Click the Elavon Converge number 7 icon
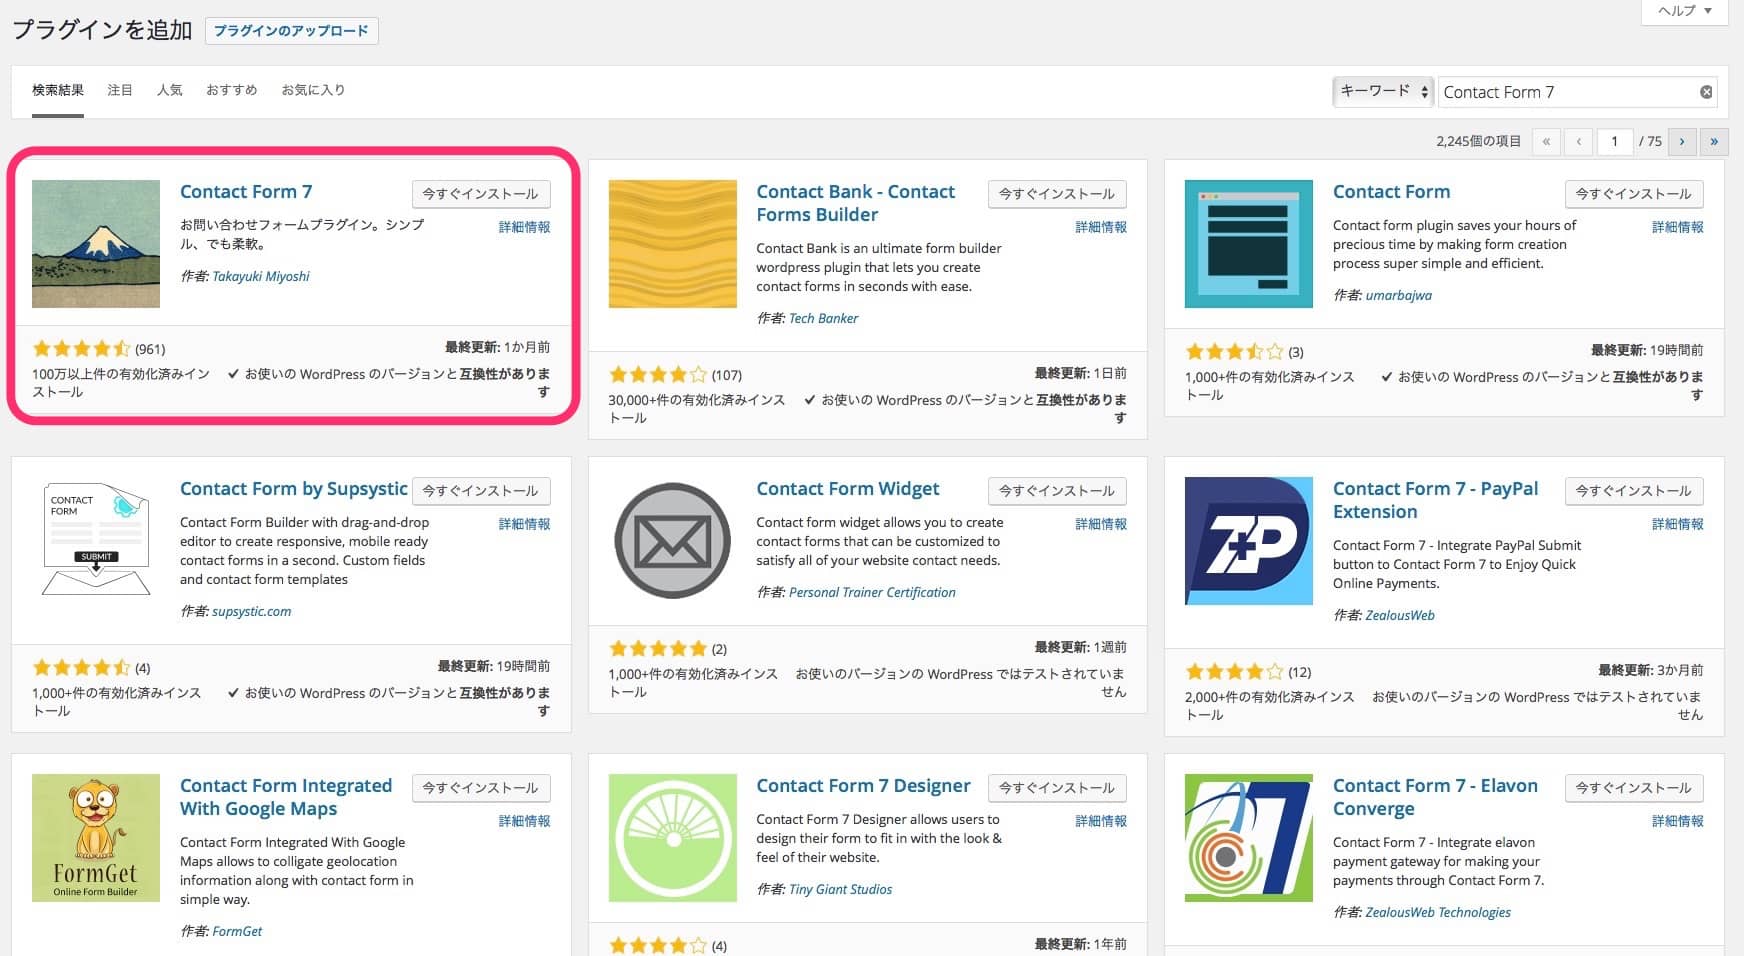 click(1248, 837)
